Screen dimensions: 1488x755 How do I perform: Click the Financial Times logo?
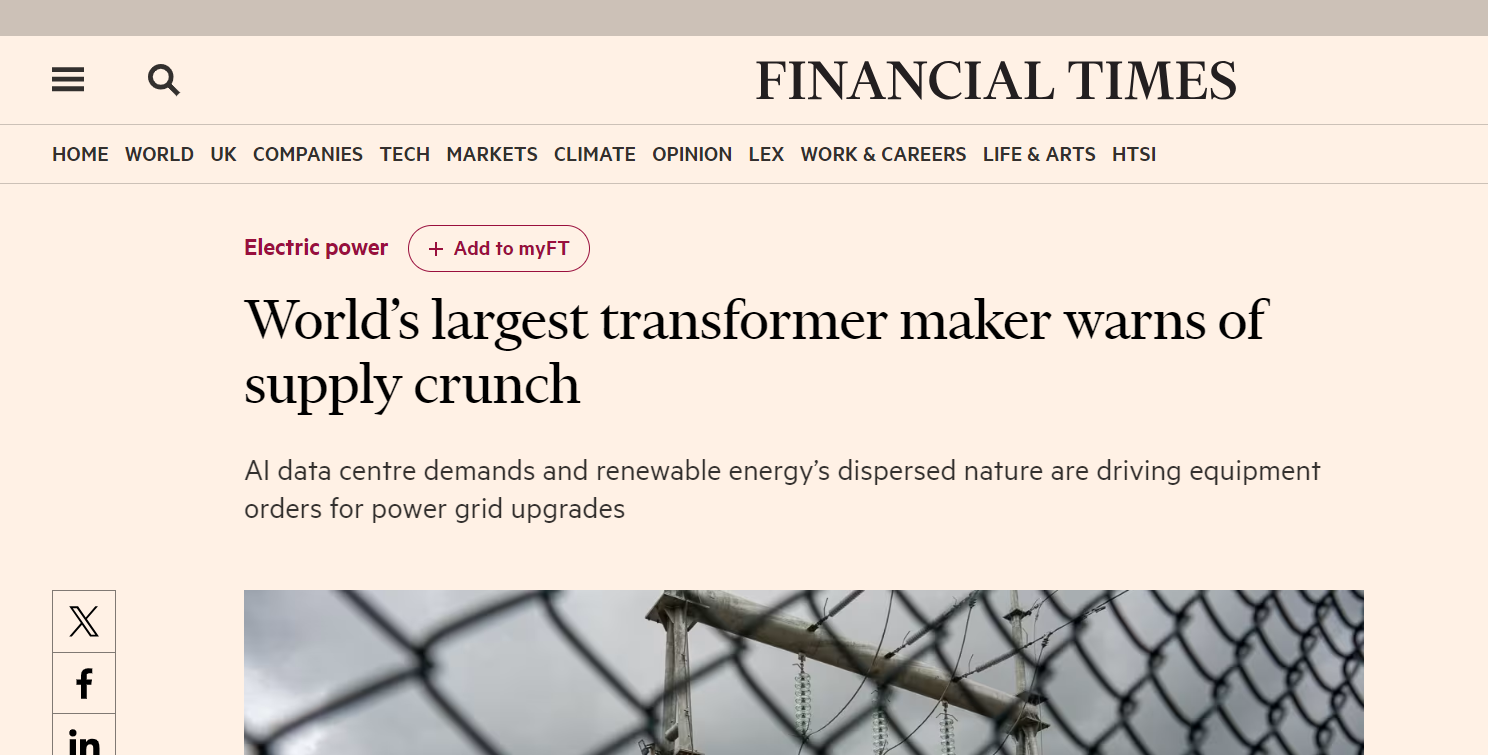(x=996, y=81)
